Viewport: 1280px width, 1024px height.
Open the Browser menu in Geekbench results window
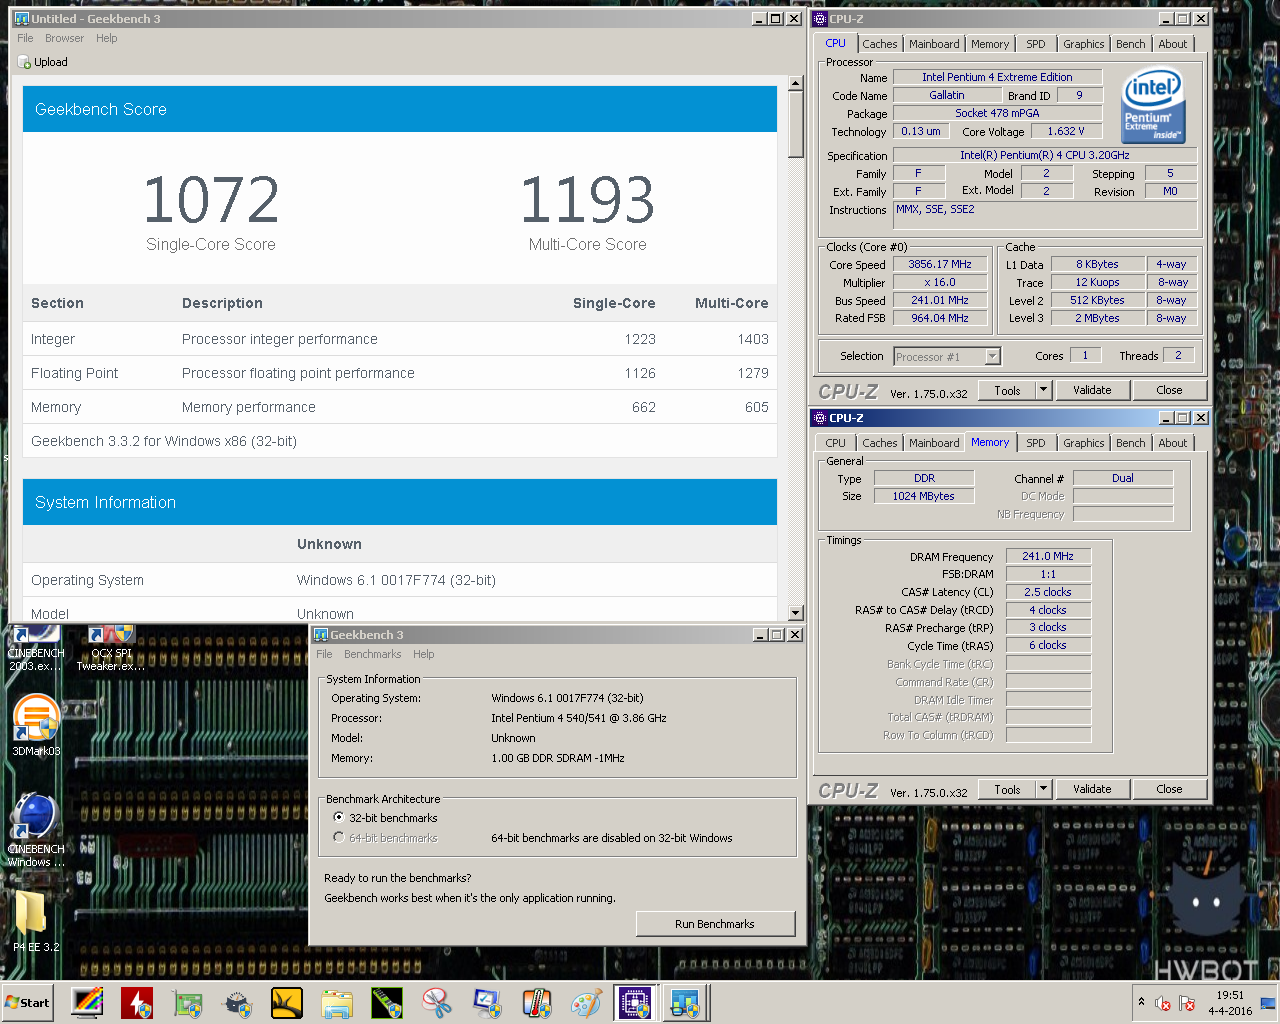[x=64, y=38]
